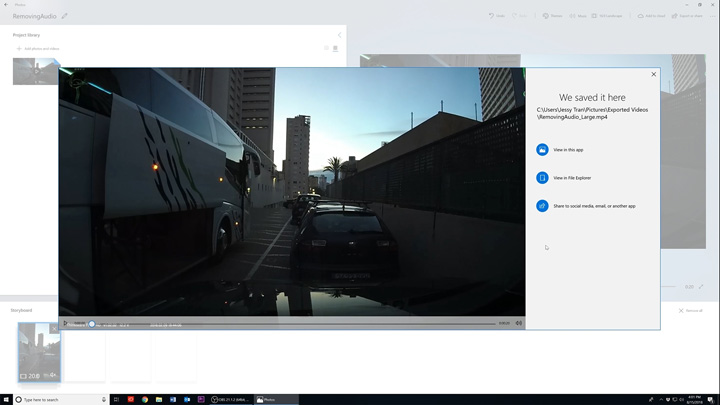Close the 'We saved it here' dialog
The width and height of the screenshot is (720, 405).
(x=654, y=74)
